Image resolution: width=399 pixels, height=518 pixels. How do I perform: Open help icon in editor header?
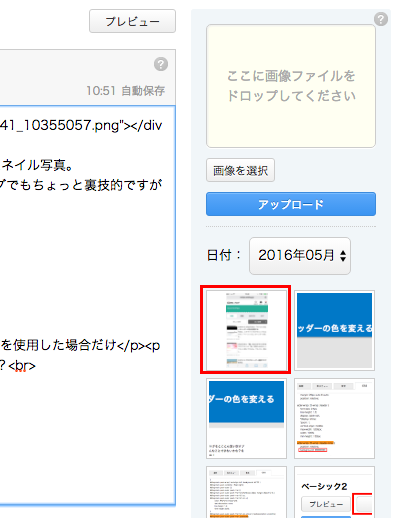point(161,64)
